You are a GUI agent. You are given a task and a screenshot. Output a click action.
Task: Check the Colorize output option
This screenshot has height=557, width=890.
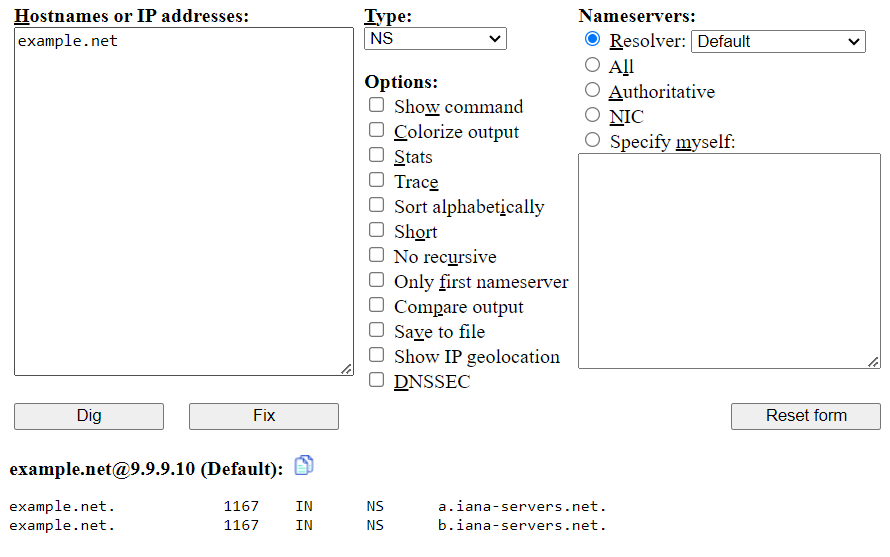pyautogui.click(x=376, y=130)
